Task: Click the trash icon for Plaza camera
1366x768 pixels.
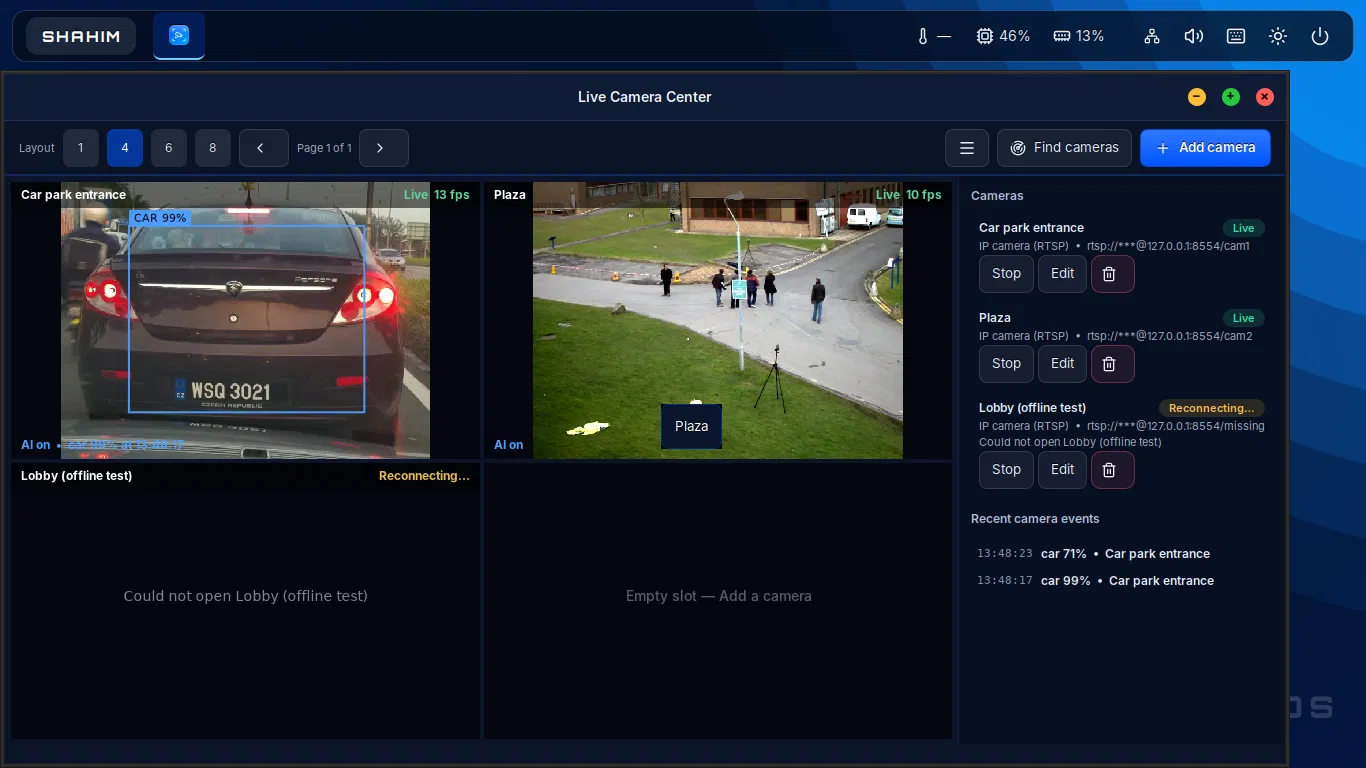Action: 1112,364
